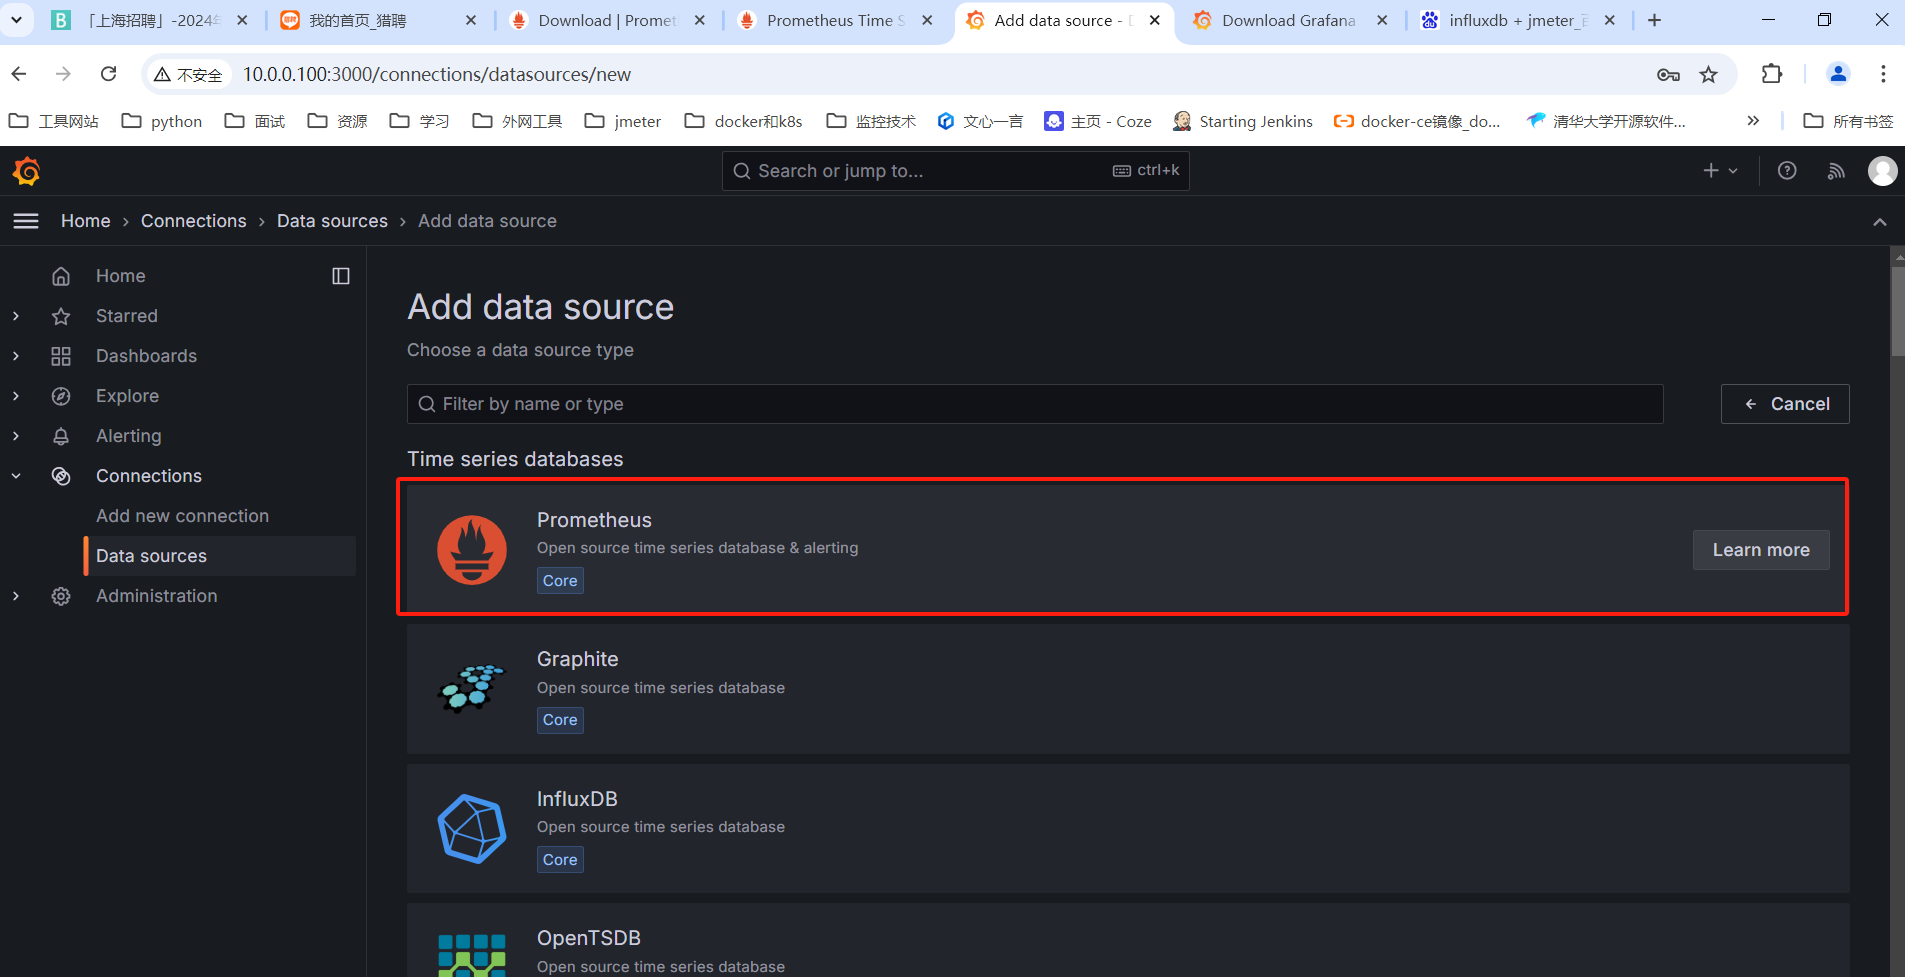Click the Alerting bell icon in sidebar
This screenshot has width=1905, height=977.
pyautogui.click(x=61, y=436)
